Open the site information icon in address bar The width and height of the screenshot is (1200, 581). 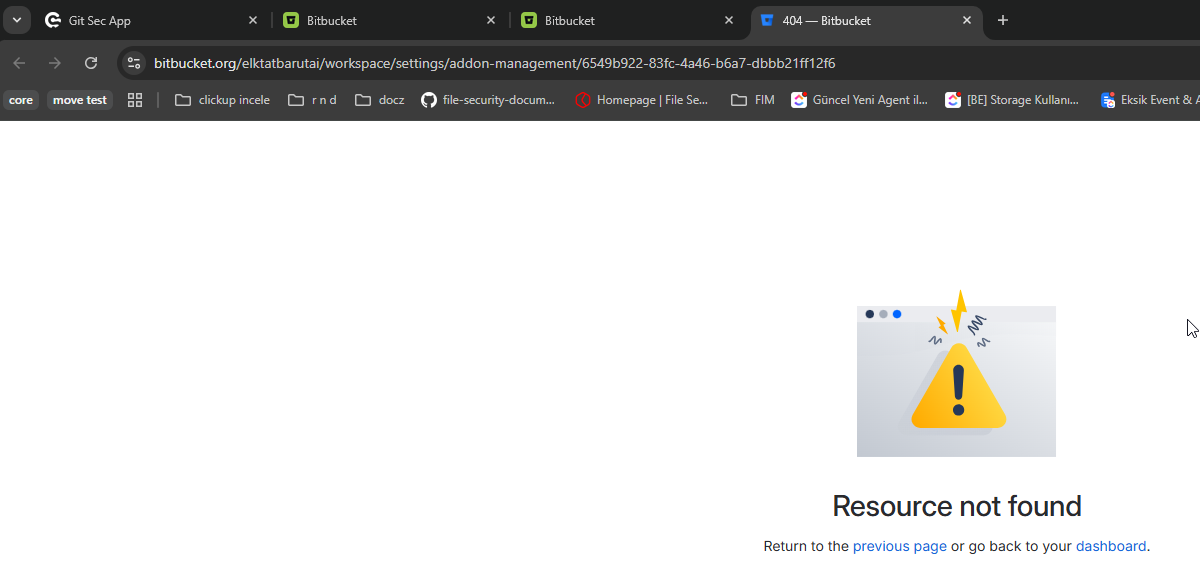click(x=134, y=63)
